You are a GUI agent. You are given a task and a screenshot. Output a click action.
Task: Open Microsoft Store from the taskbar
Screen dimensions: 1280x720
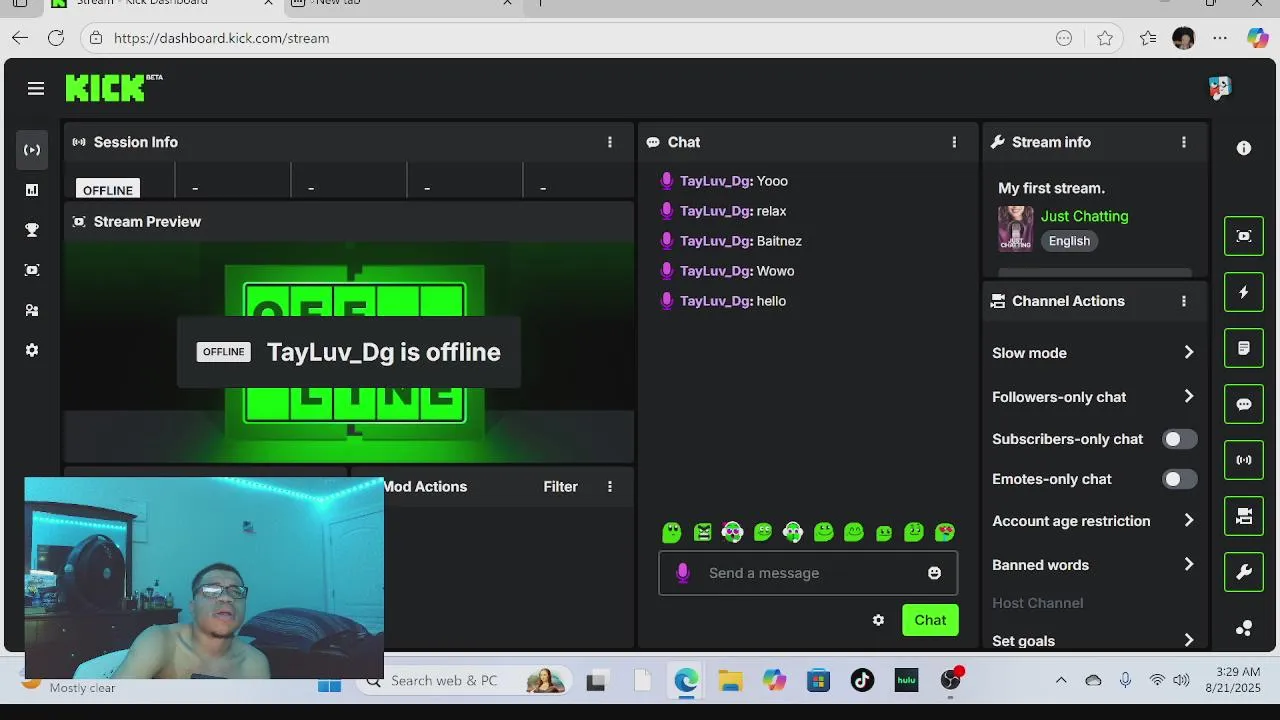pos(818,681)
